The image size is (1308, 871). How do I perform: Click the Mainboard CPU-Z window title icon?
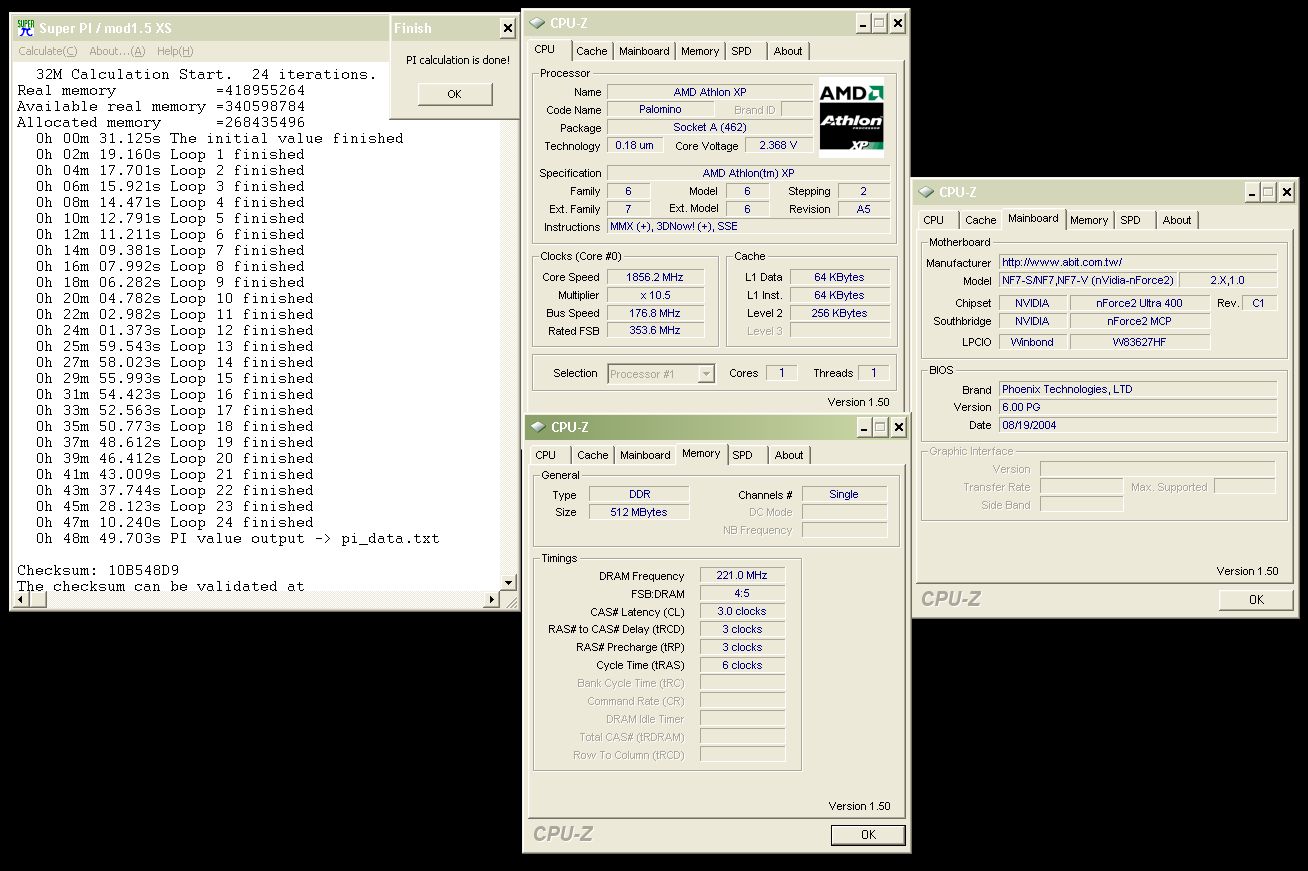tap(927, 192)
